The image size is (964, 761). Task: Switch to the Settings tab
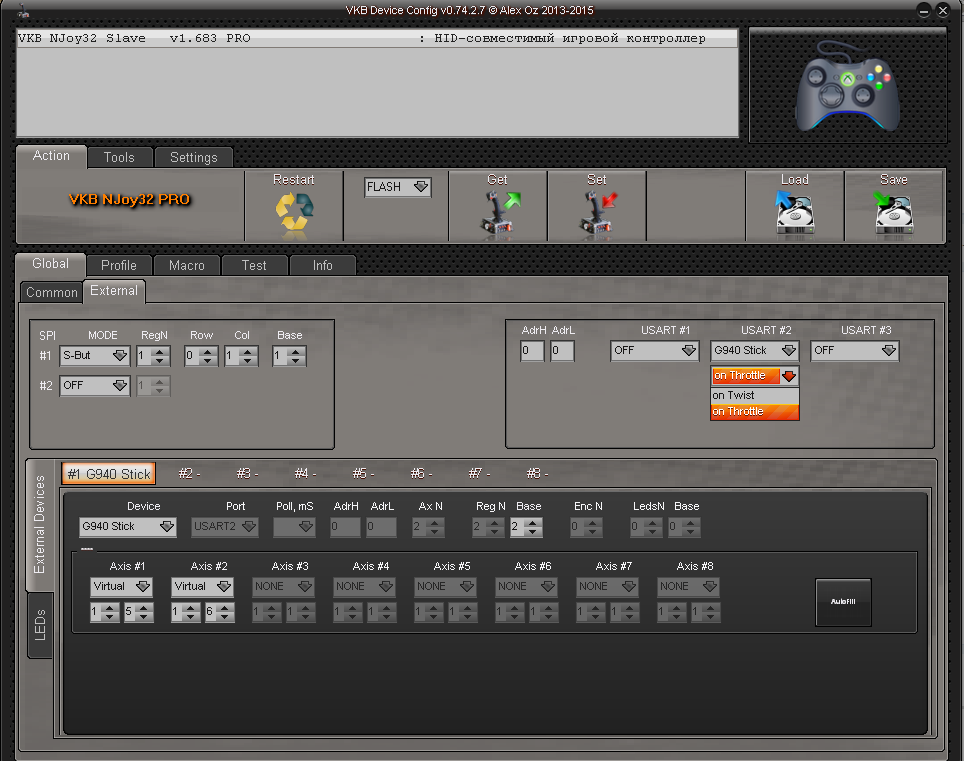(x=194, y=157)
